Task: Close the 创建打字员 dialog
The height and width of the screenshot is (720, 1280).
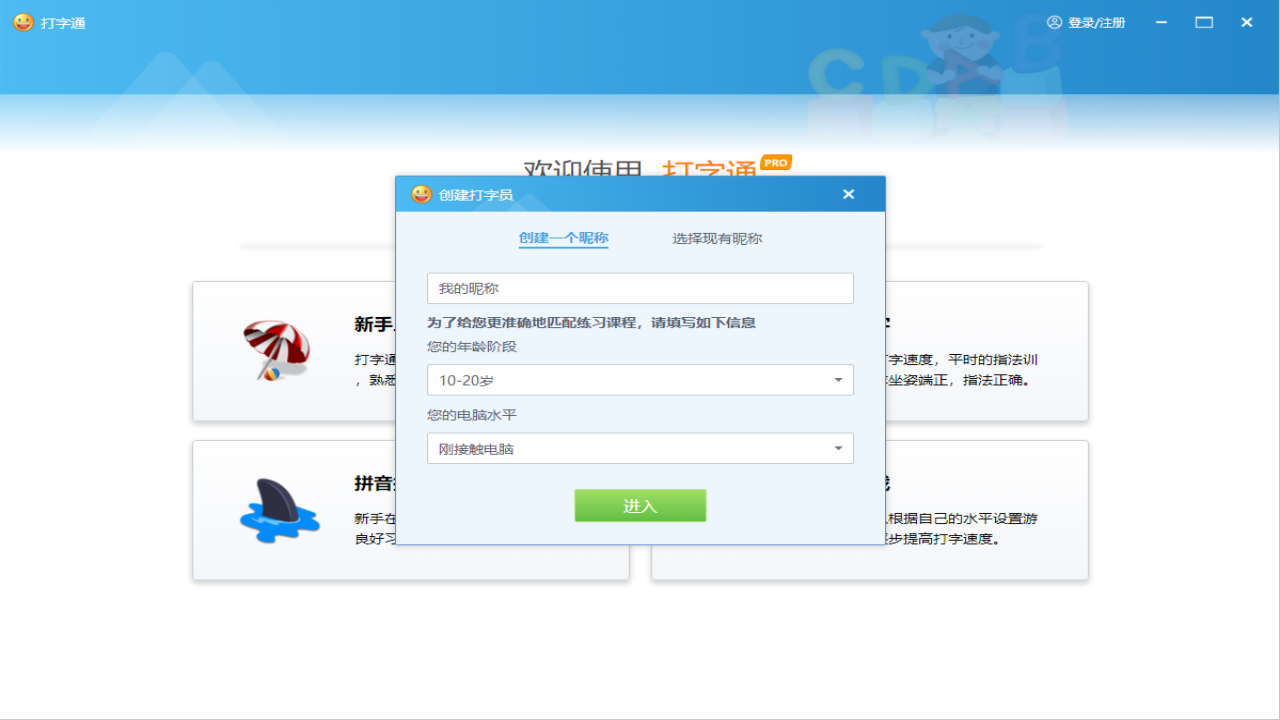Action: point(848,194)
